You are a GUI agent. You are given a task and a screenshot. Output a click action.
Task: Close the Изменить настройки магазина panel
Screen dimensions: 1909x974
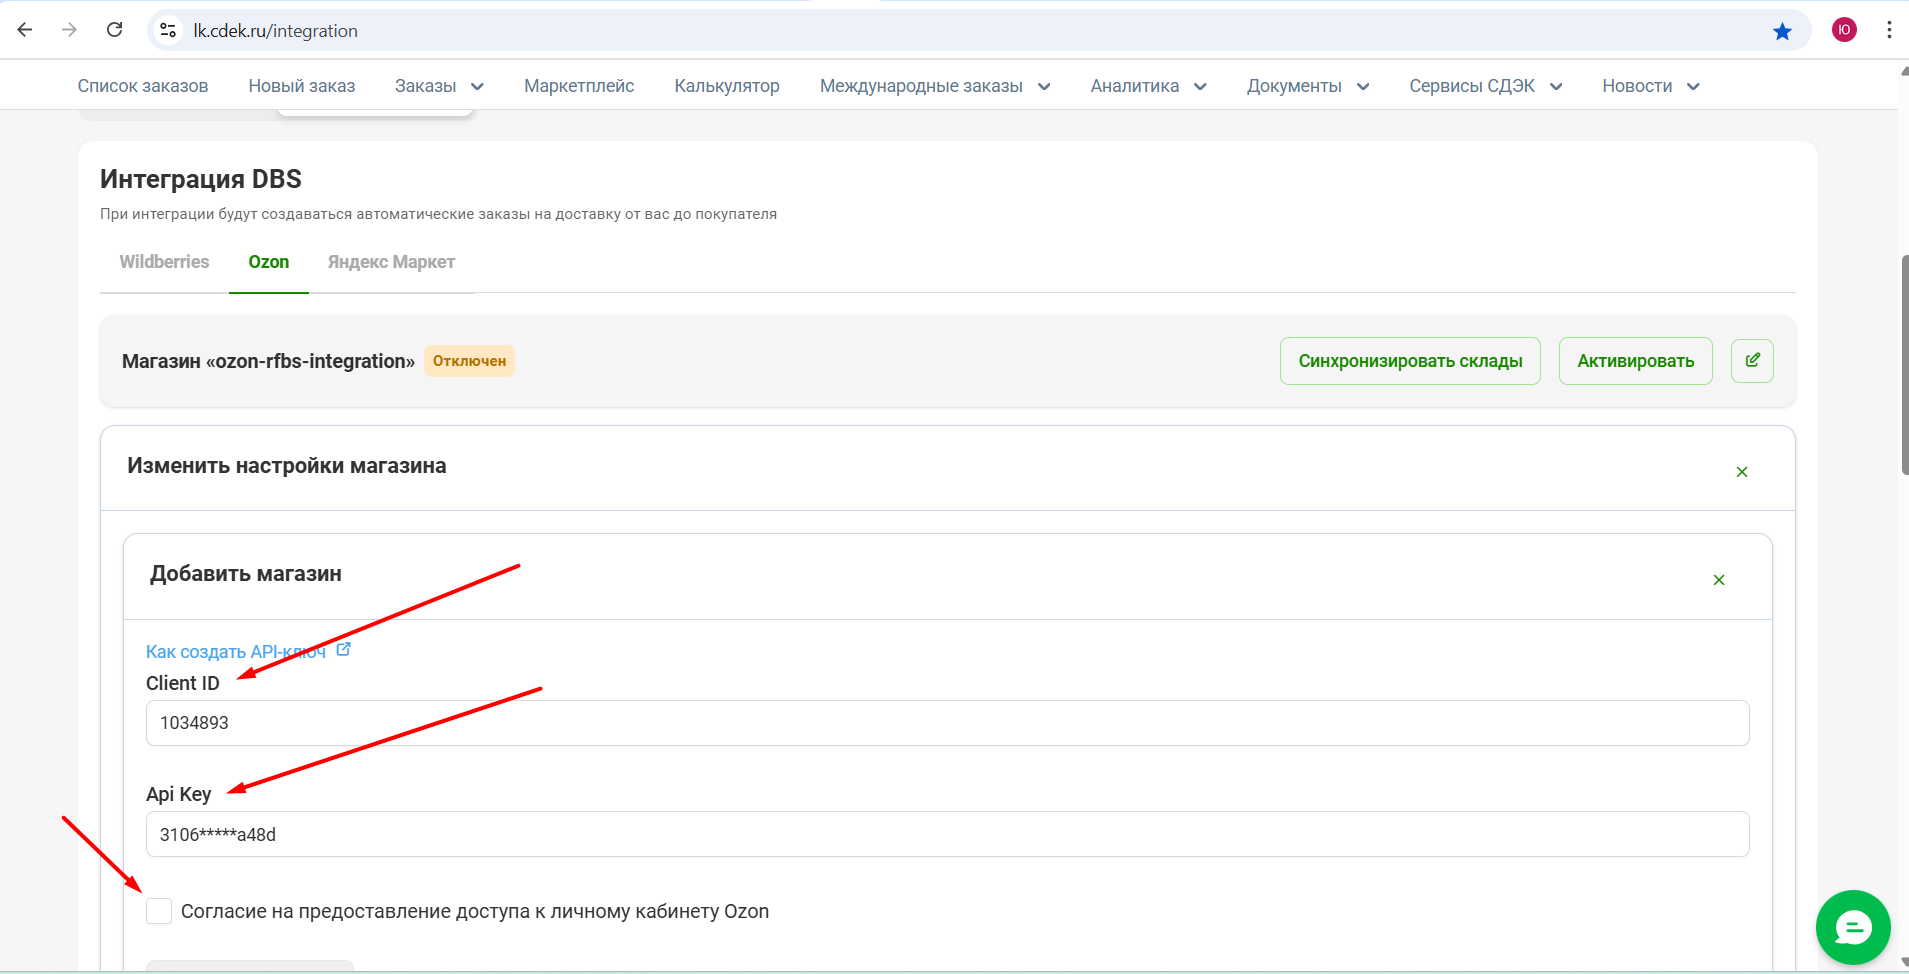click(x=1741, y=472)
